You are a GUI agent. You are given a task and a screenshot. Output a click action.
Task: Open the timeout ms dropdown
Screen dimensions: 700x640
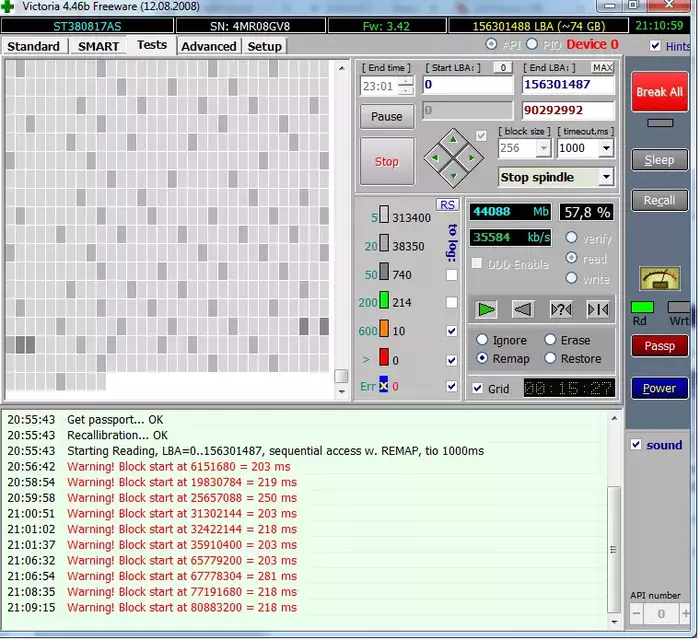pos(606,148)
